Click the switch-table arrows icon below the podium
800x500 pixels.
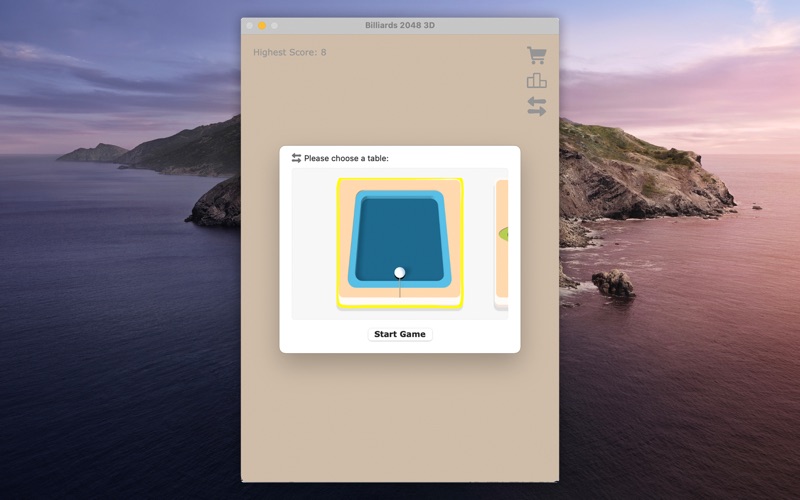(x=537, y=106)
